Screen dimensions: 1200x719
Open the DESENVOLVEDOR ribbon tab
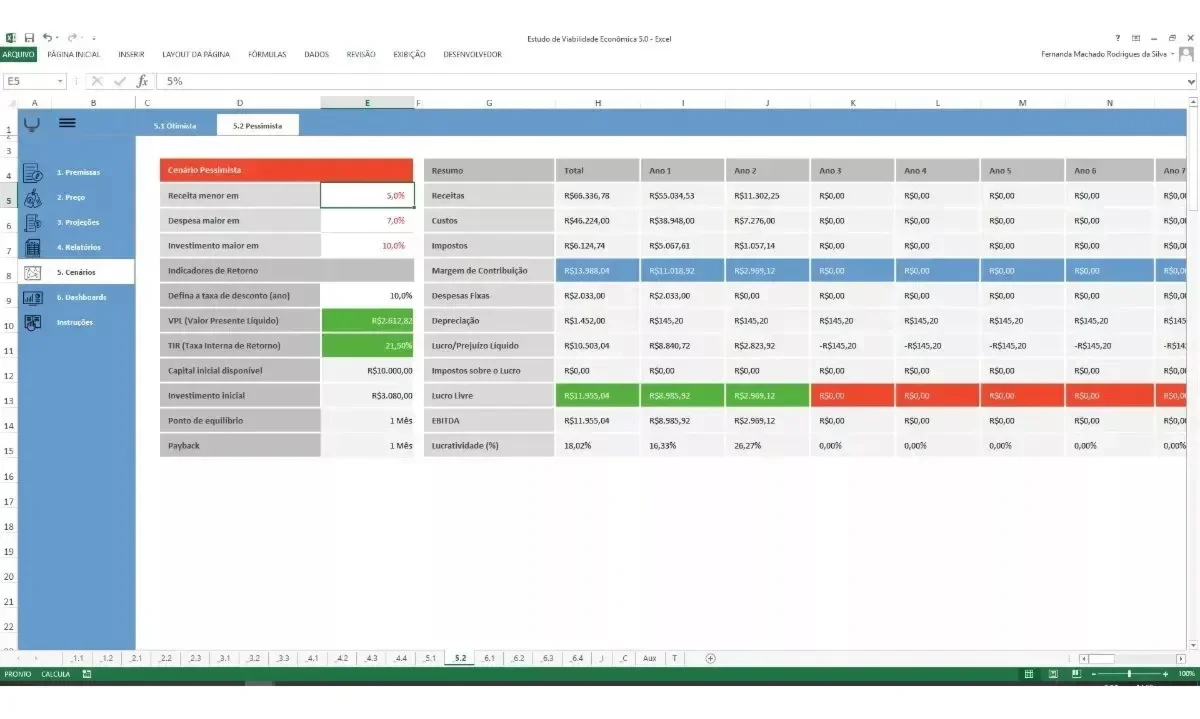point(472,54)
